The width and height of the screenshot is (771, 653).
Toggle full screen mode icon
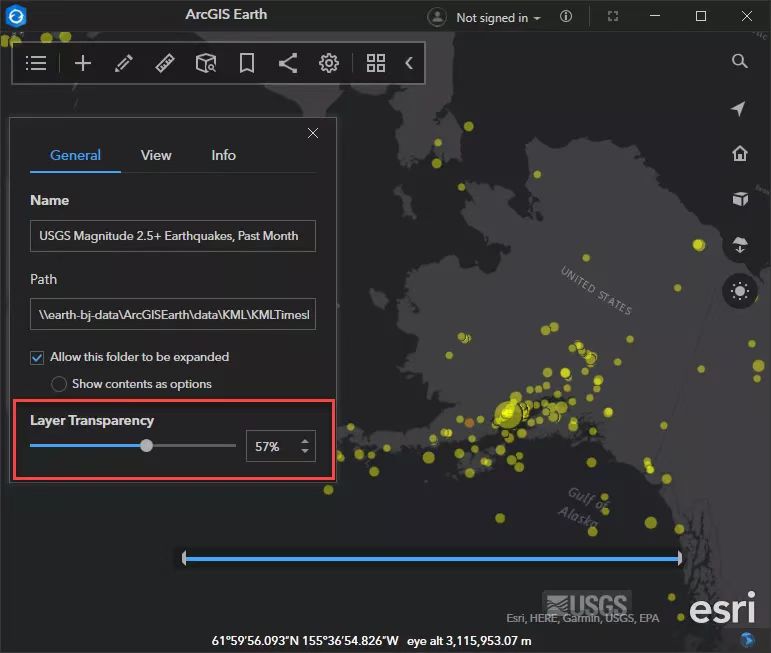coord(613,16)
